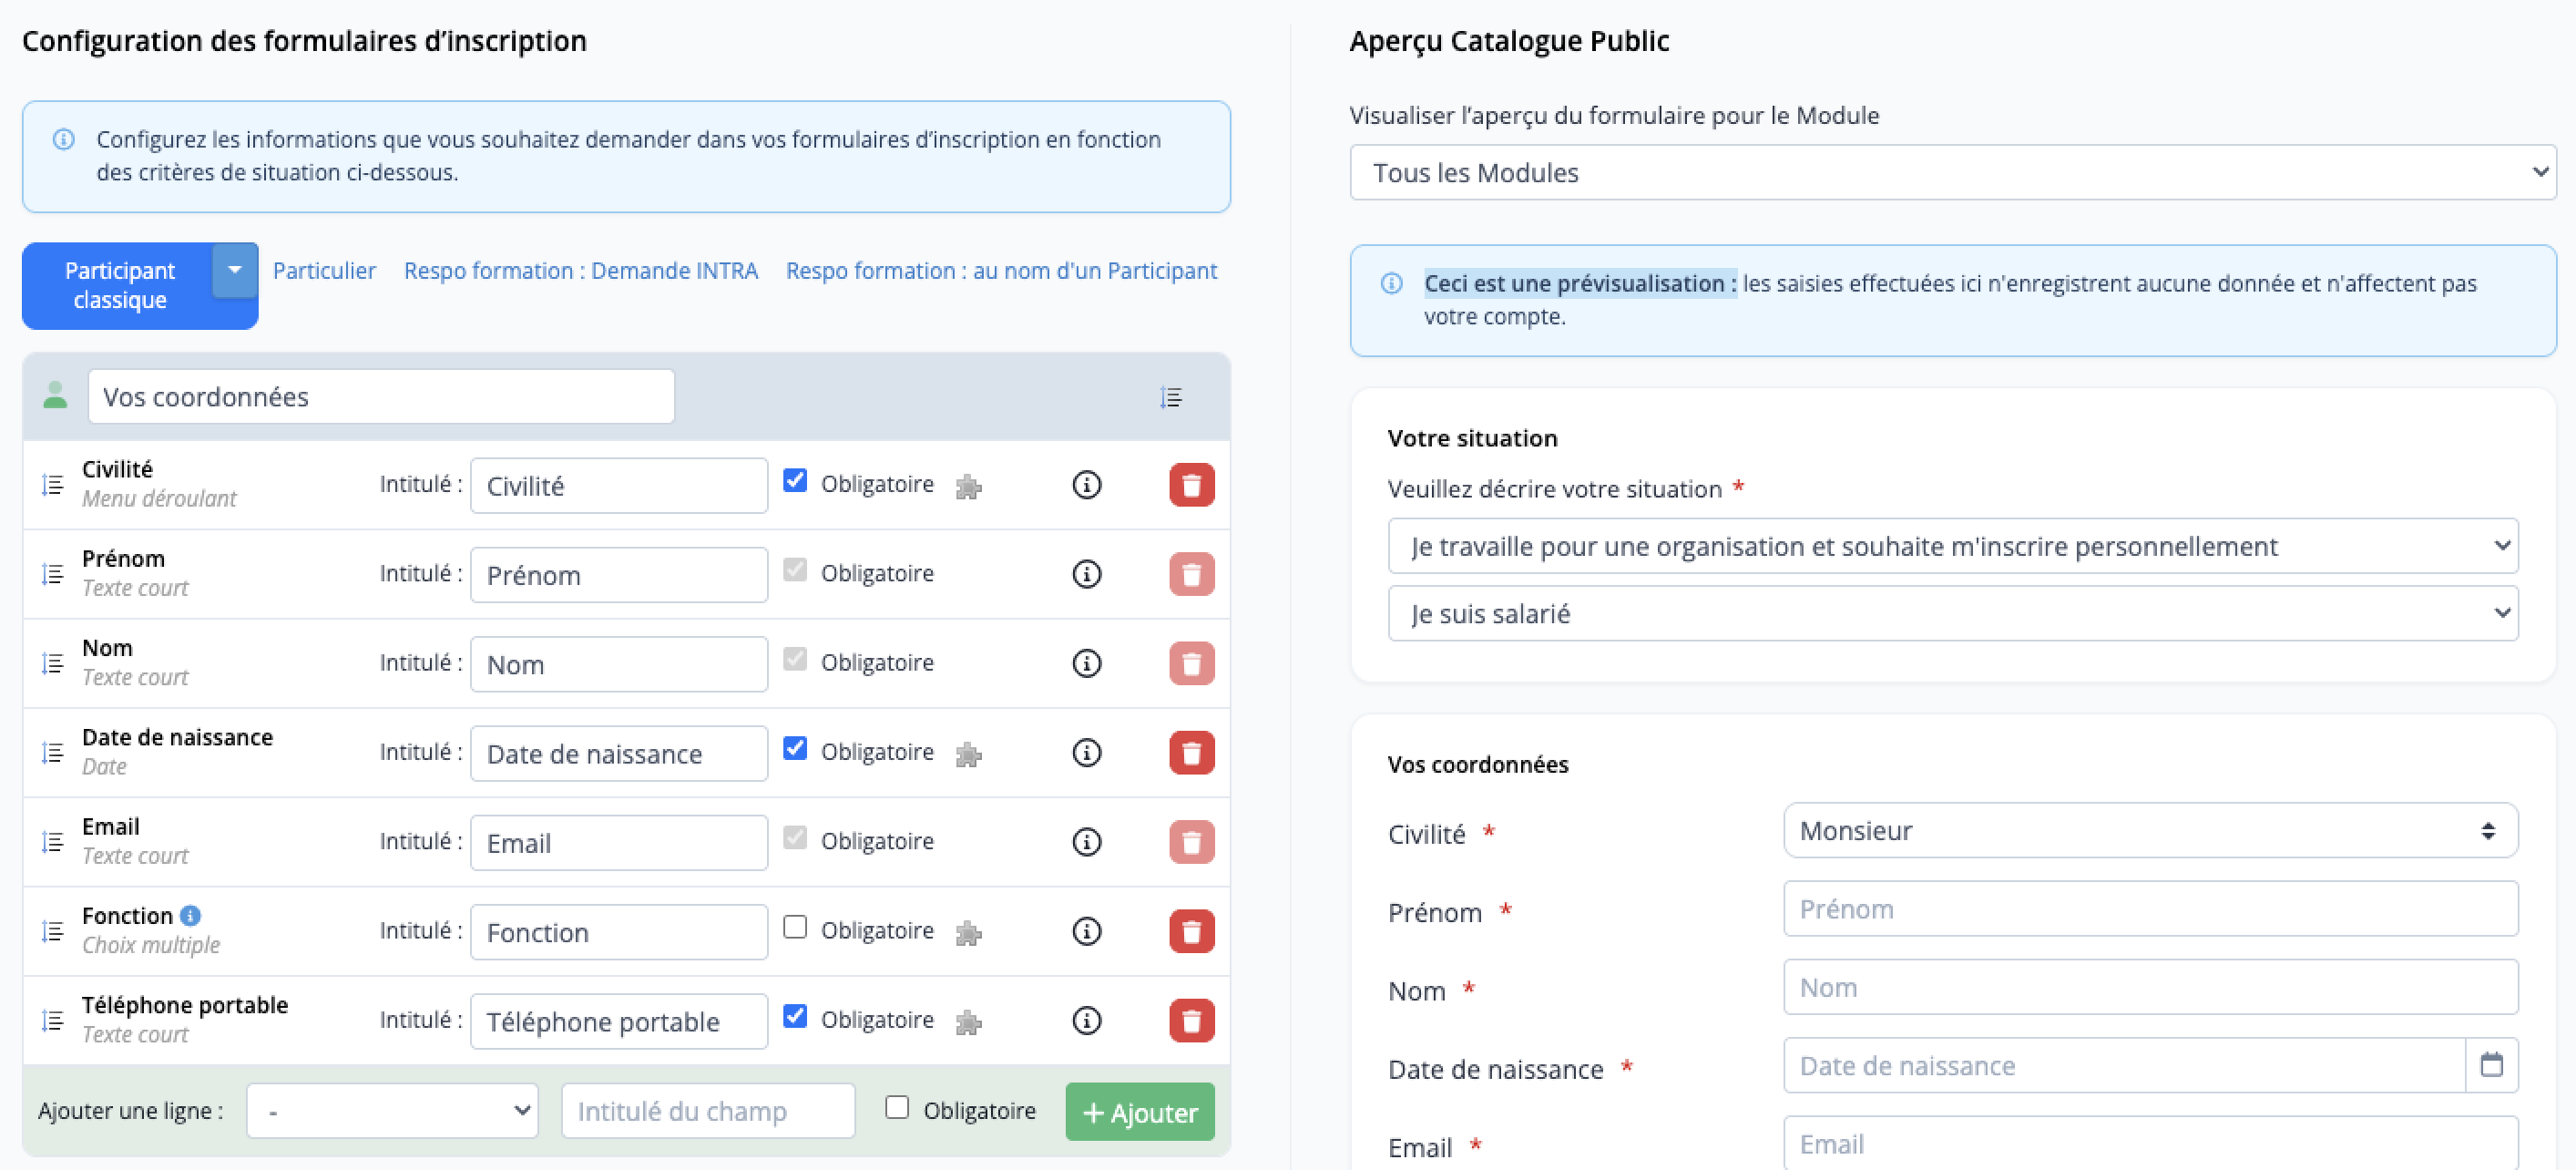Open the Tous les Modules dropdown
2576x1170 pixels.
1951,173
